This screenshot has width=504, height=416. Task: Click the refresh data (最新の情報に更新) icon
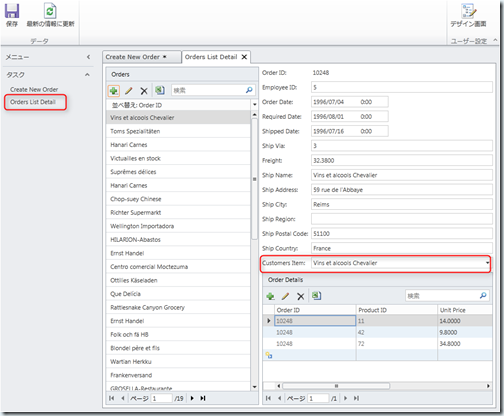(50, 11)
